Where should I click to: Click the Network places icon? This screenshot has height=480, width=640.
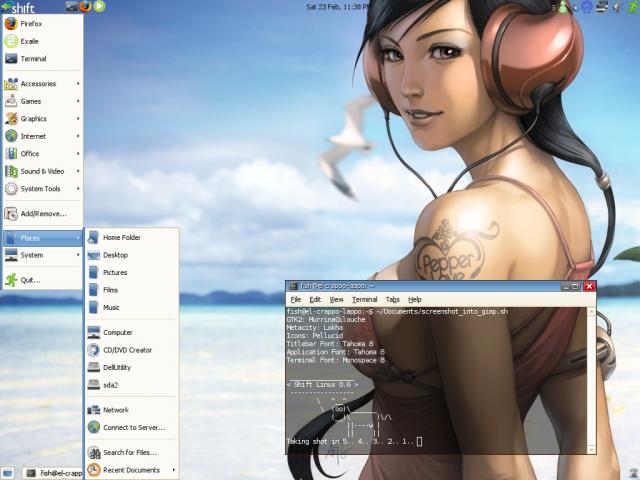pos(93,410)
